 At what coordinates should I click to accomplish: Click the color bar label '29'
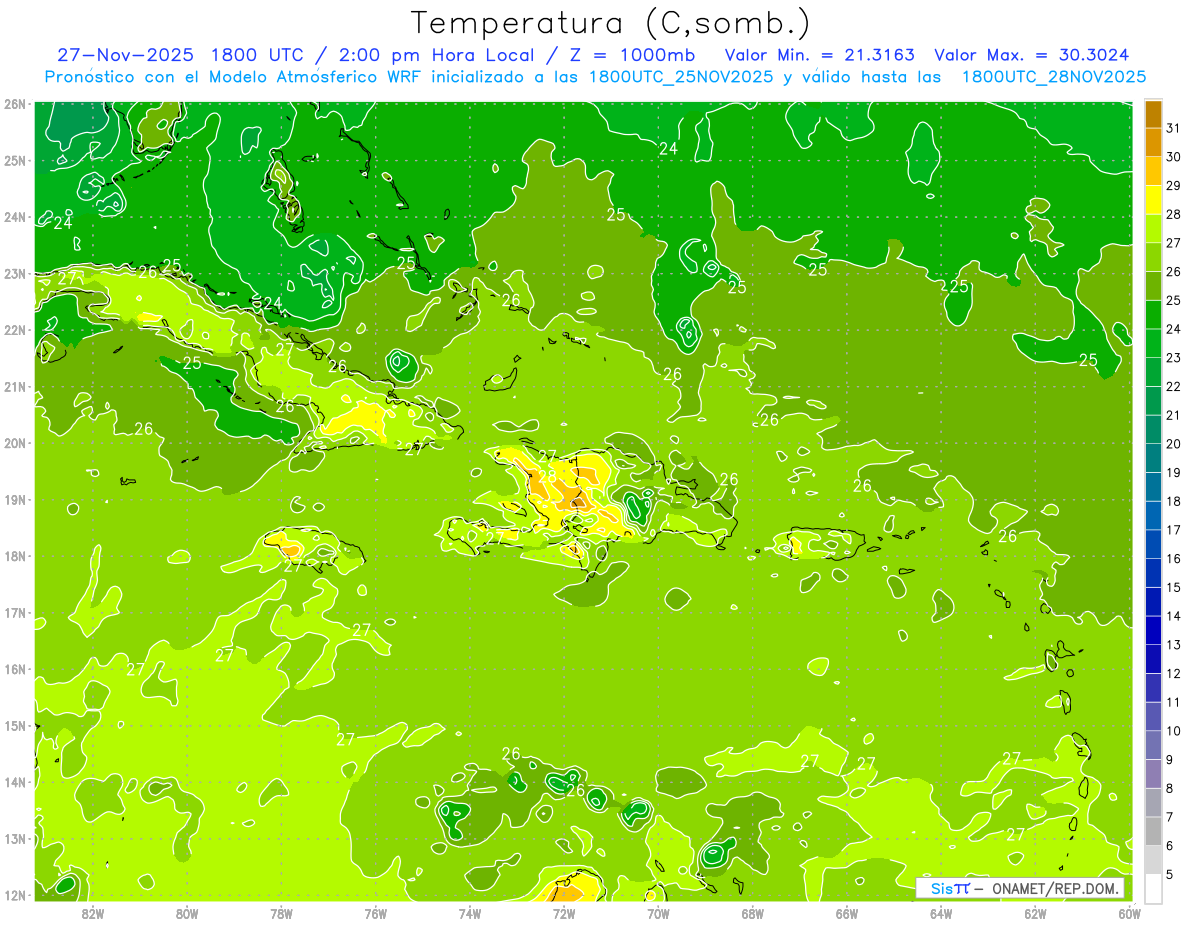click(x=1173, y=185)
